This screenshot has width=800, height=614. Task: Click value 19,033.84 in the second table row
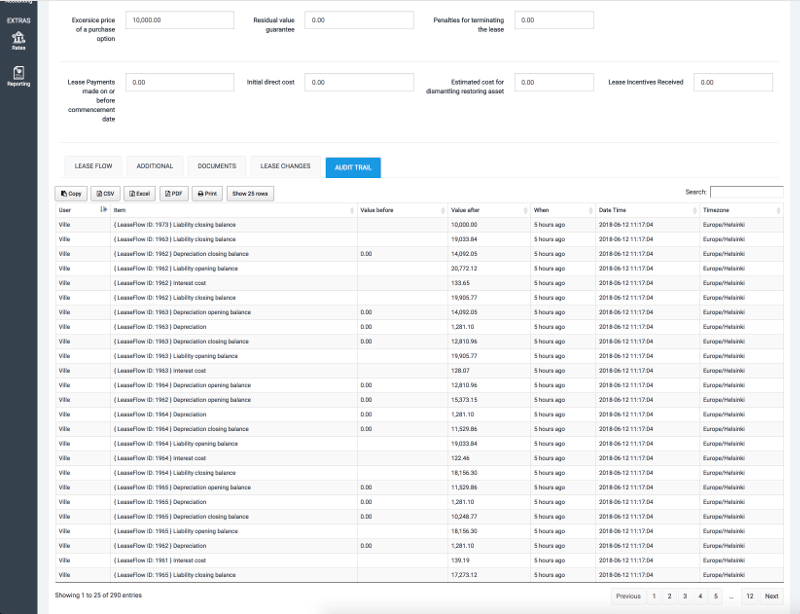point(464,239)
